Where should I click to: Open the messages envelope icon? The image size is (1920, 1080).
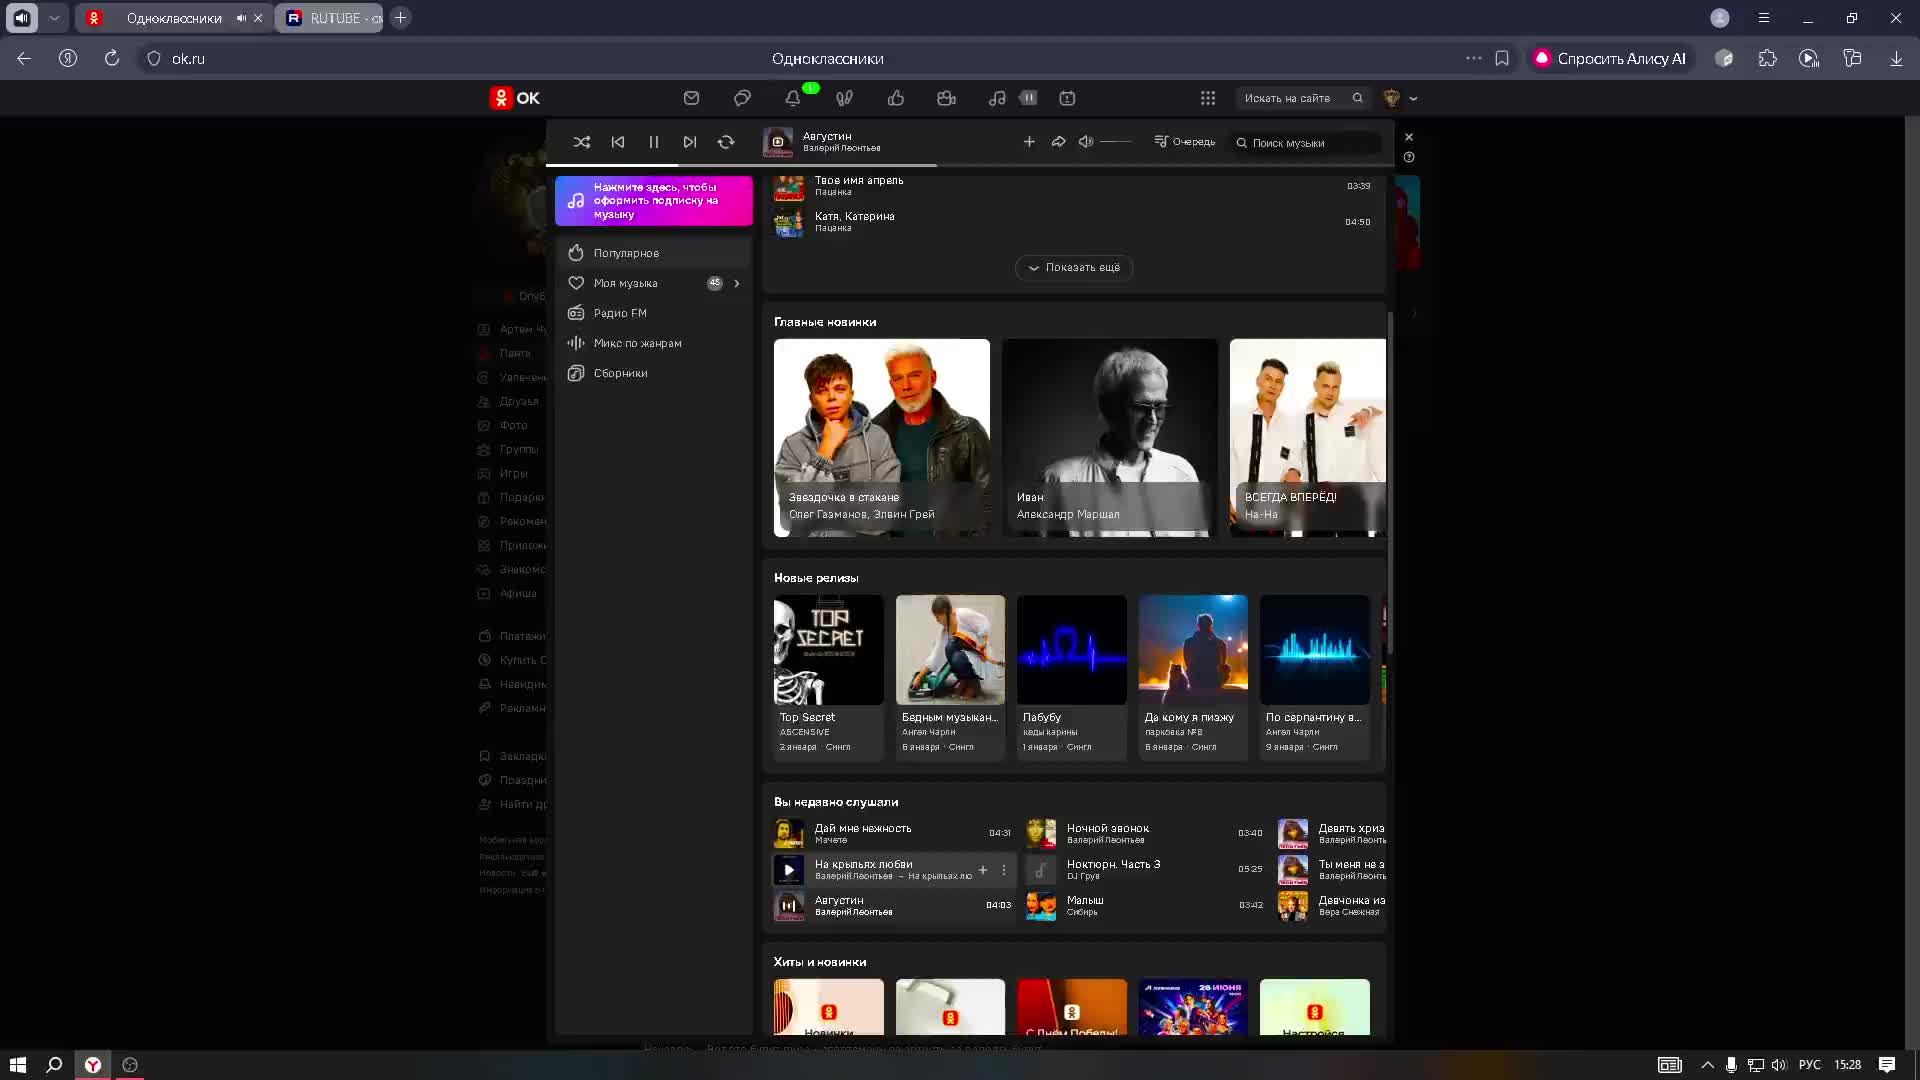pos(691,98)
